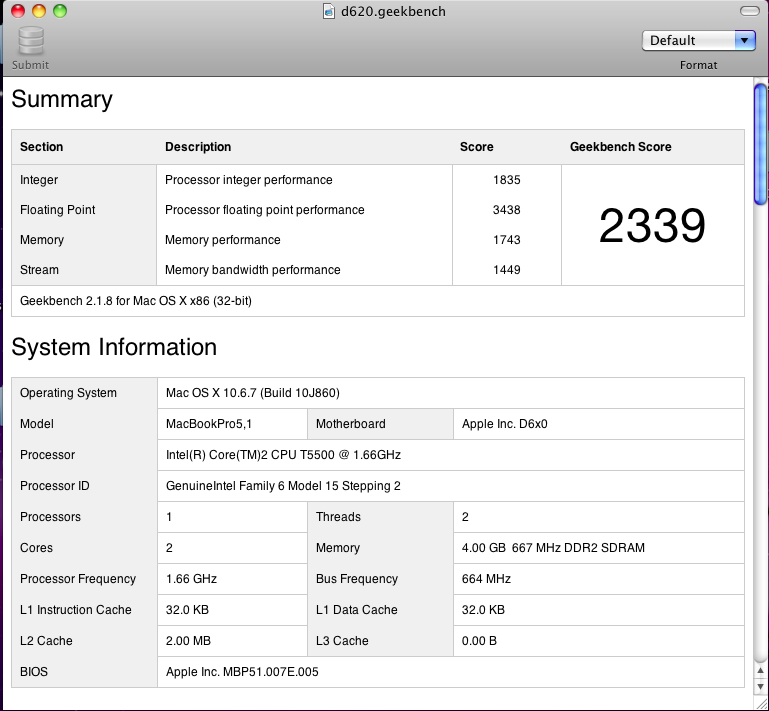This screenshot has width=769, height=711.
Task: Click 'Processor integer performance' description
Action: coord(249,180)
